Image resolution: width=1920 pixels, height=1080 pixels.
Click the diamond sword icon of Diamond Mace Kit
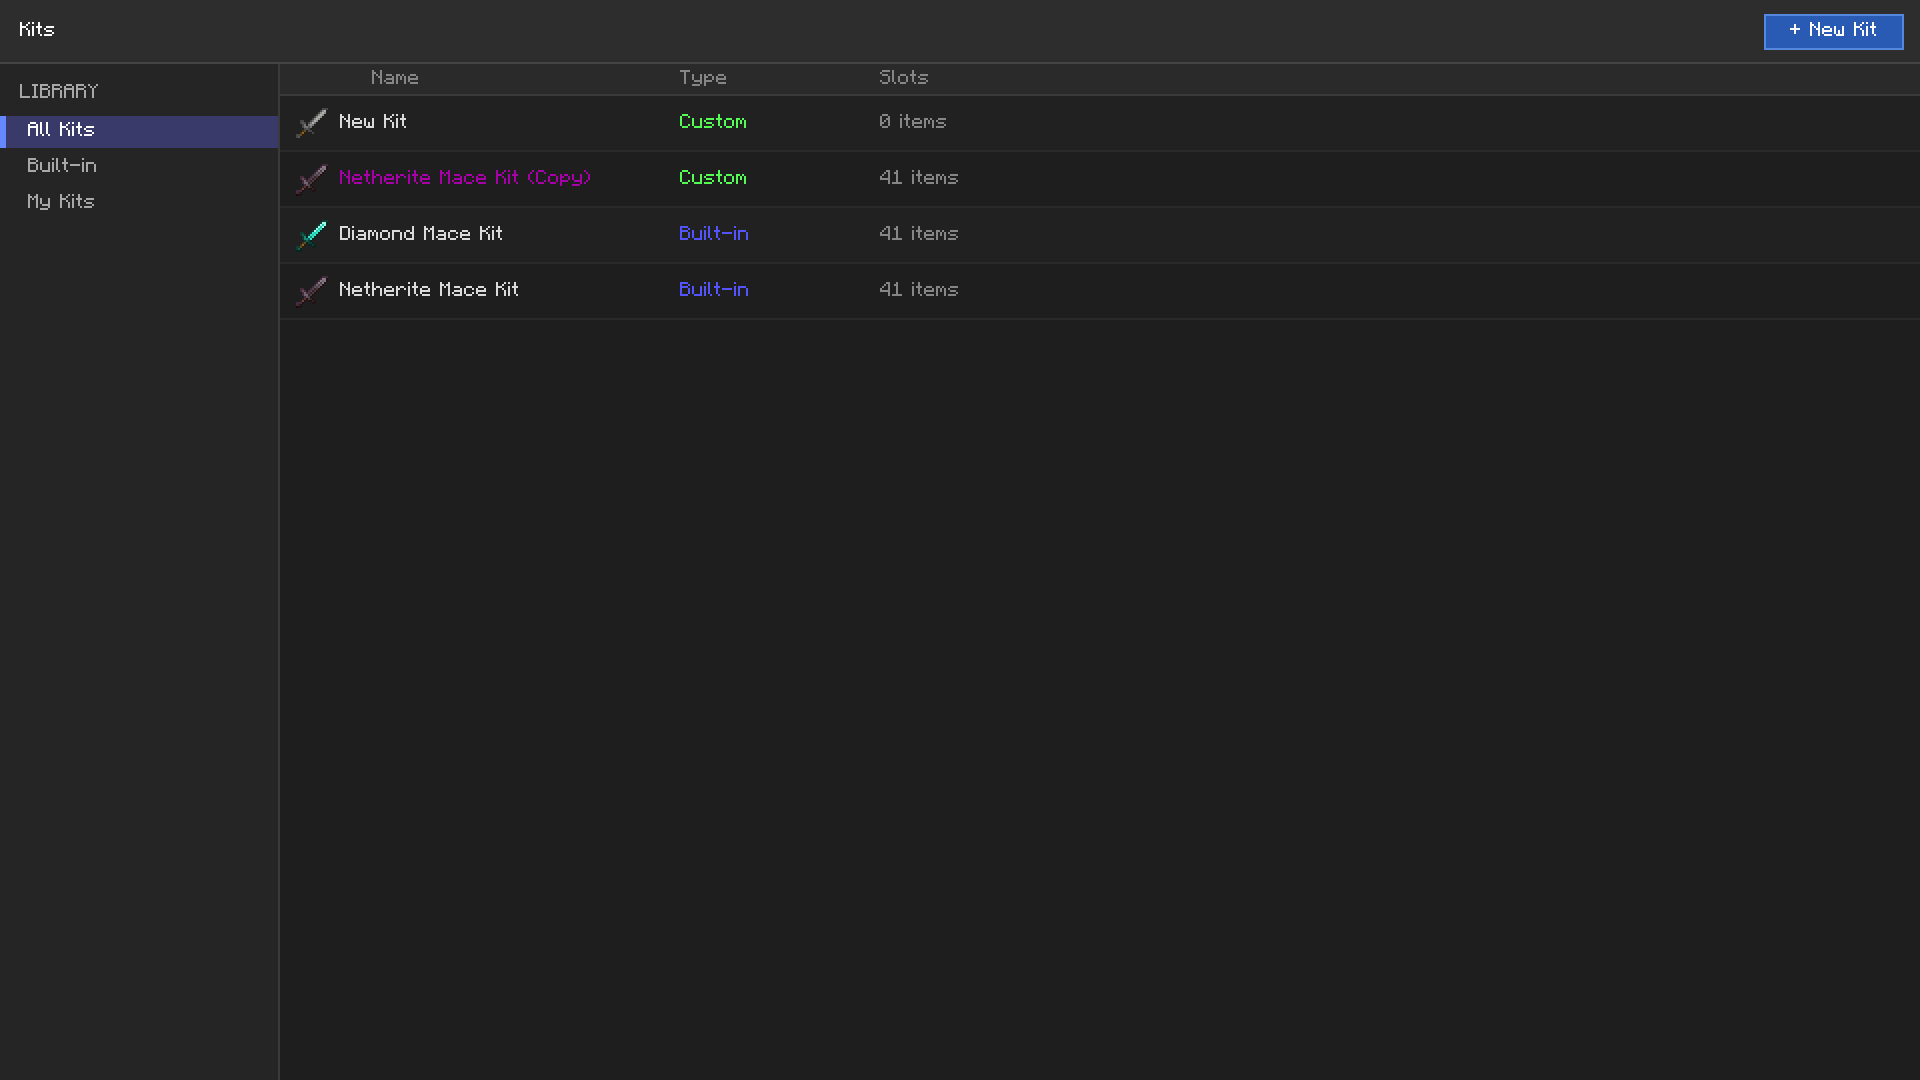coord(311,235)
